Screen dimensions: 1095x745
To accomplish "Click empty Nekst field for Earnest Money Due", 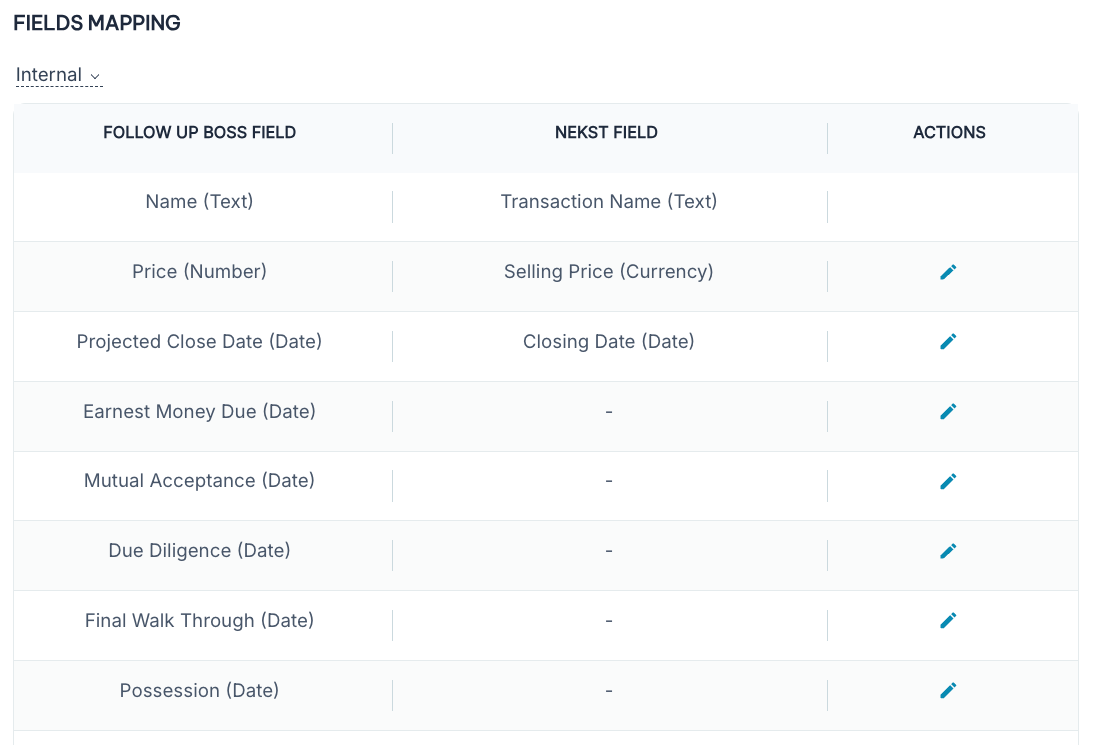I will [x=608, y=411].
